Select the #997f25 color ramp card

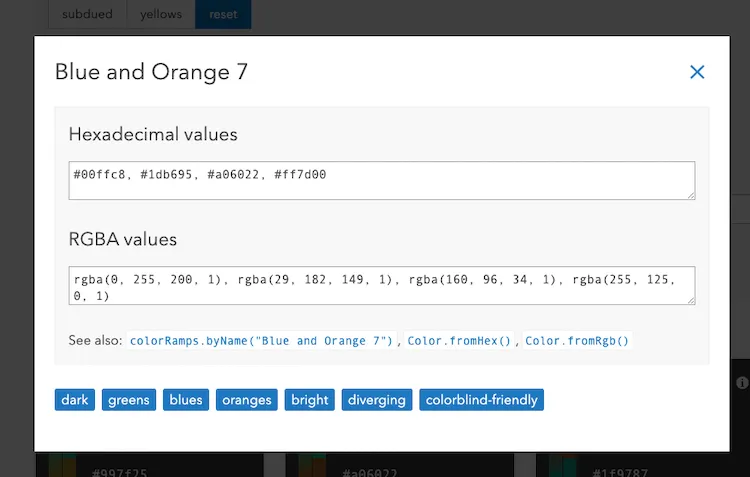pyautogui.click(x=150, y=465)
